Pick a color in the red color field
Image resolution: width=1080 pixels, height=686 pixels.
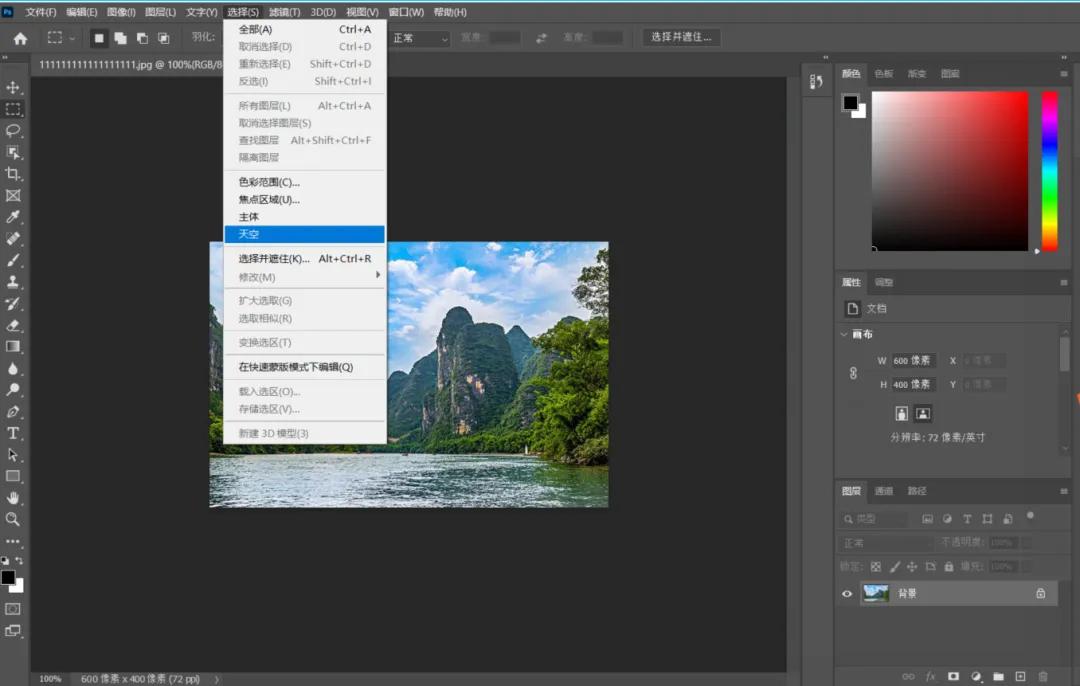[x=950, y=172]
